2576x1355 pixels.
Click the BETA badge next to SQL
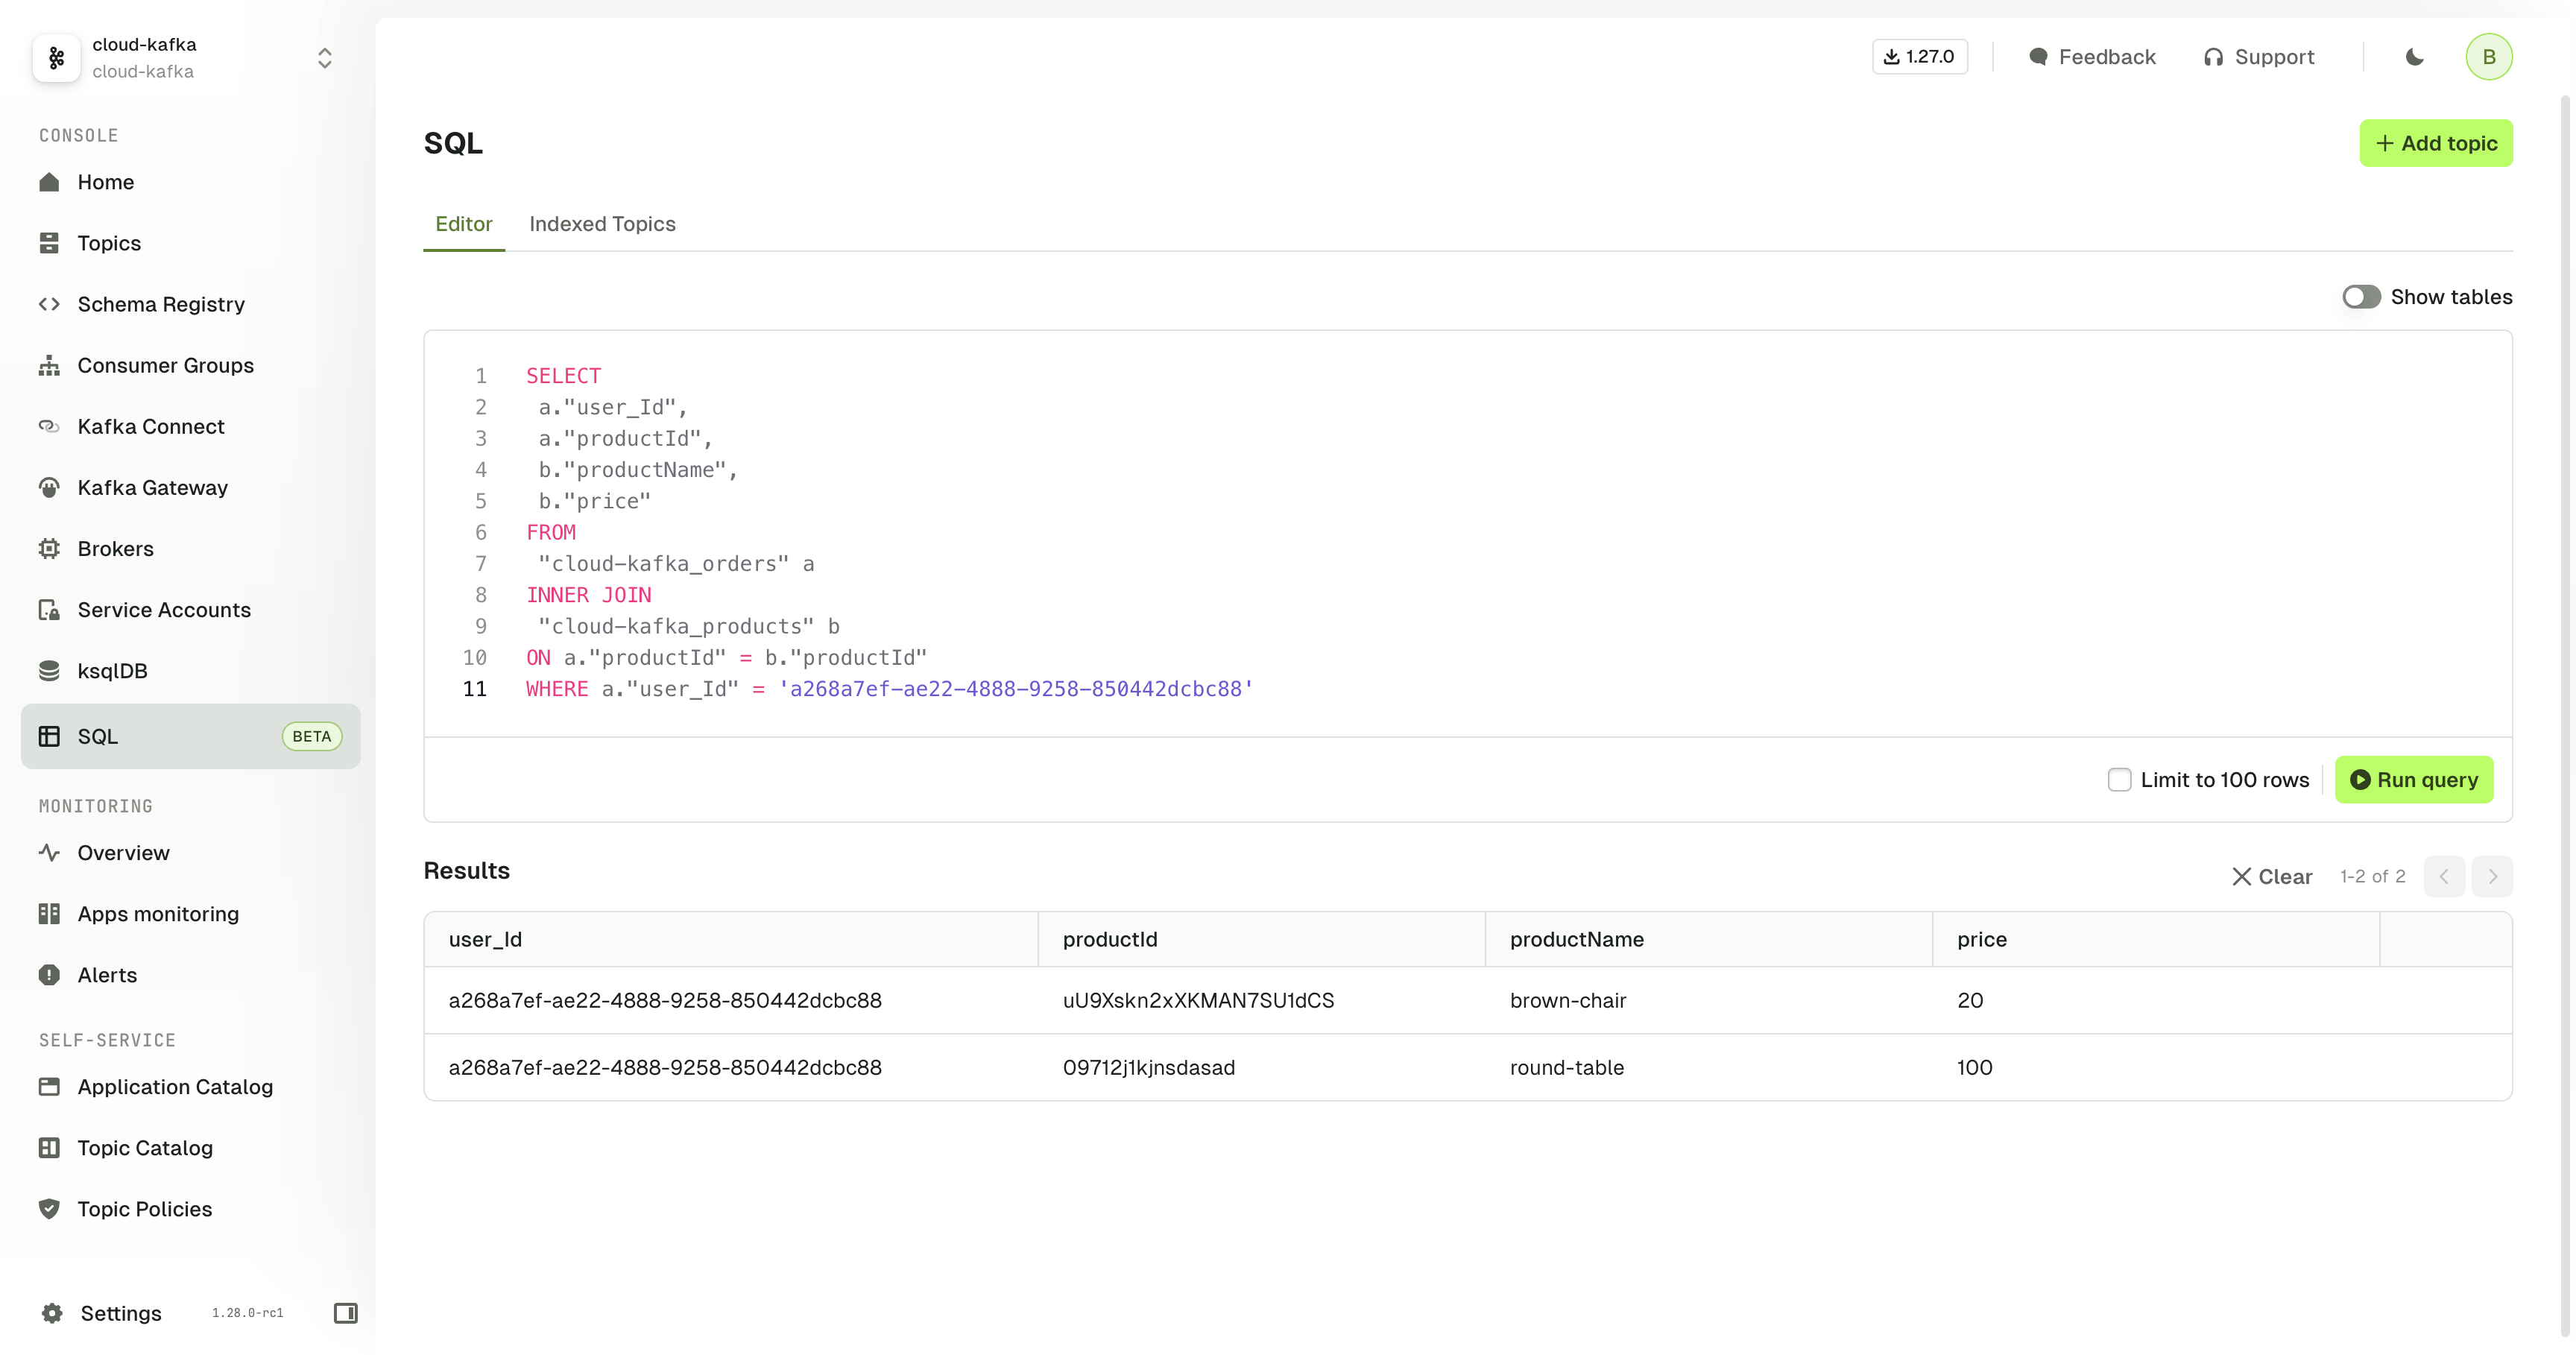coord(311,736)
